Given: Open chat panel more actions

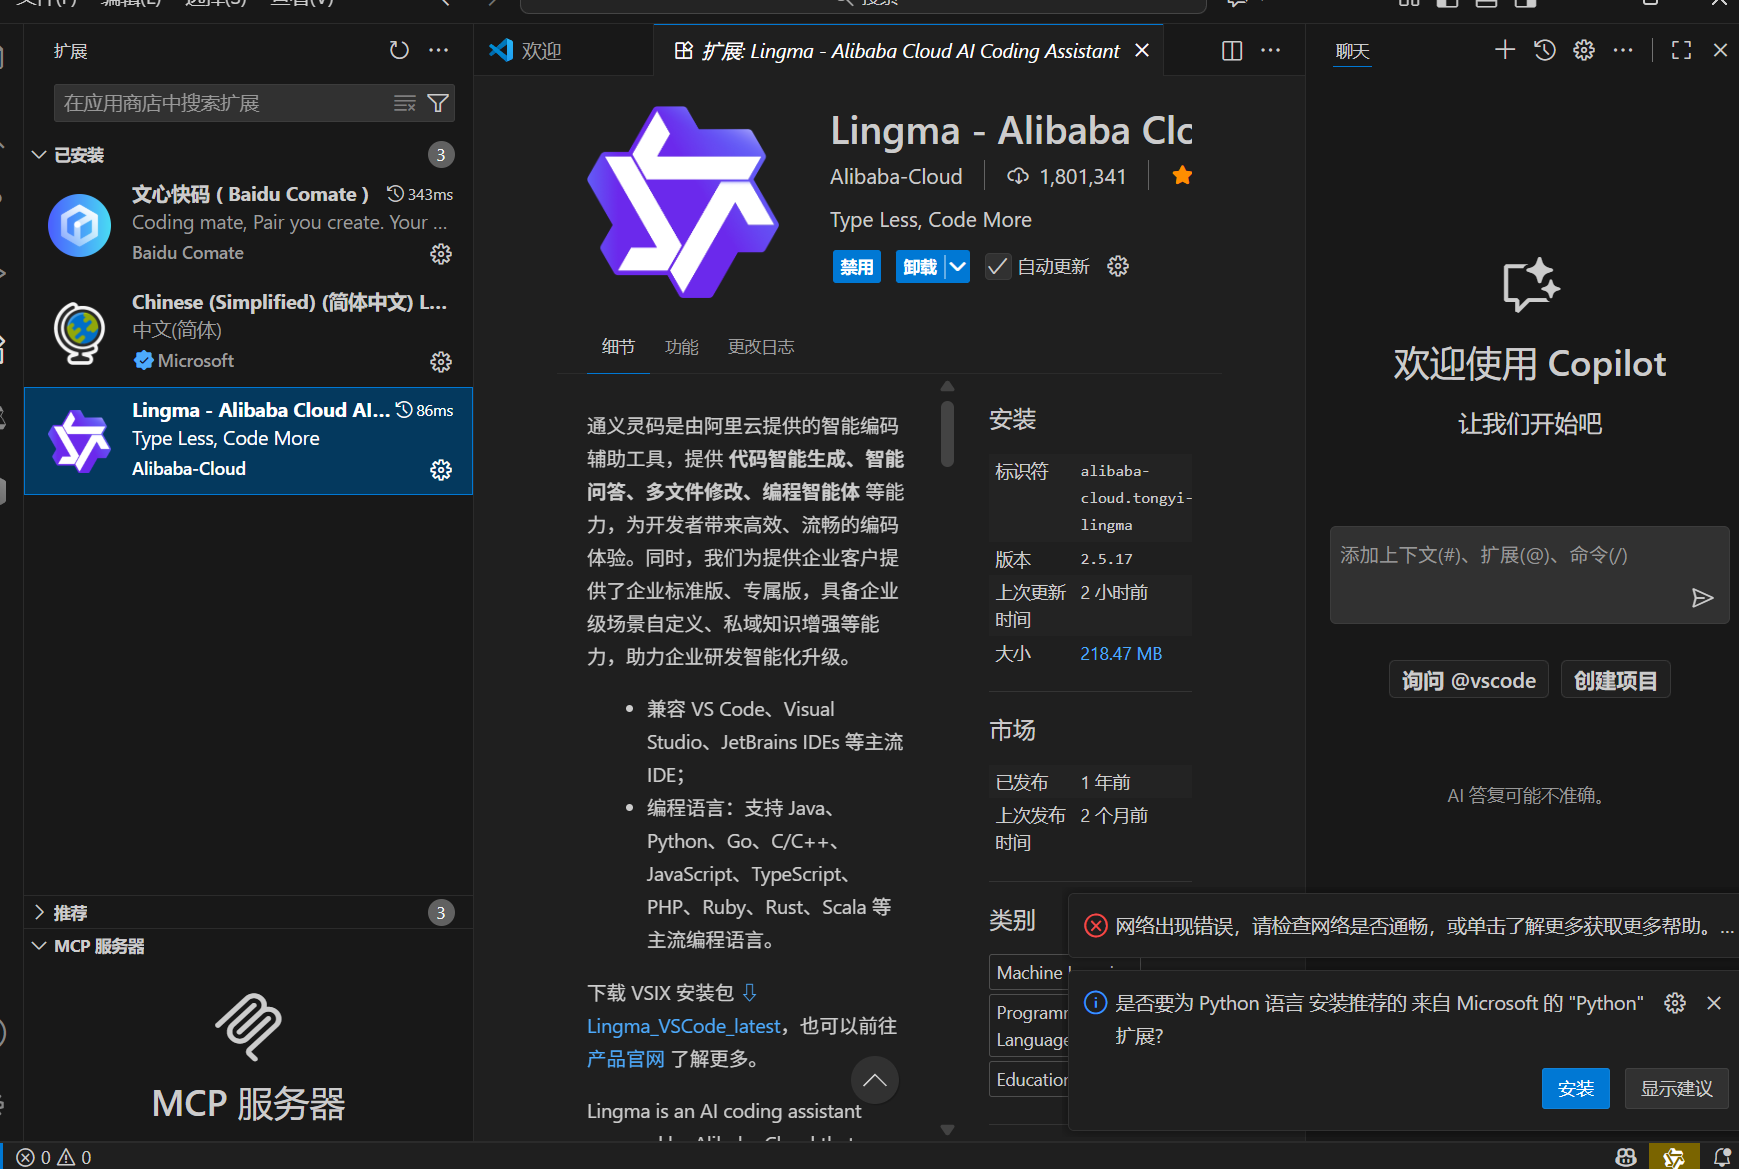Looking at the screenshot, I should click(x=1623, y=50).
